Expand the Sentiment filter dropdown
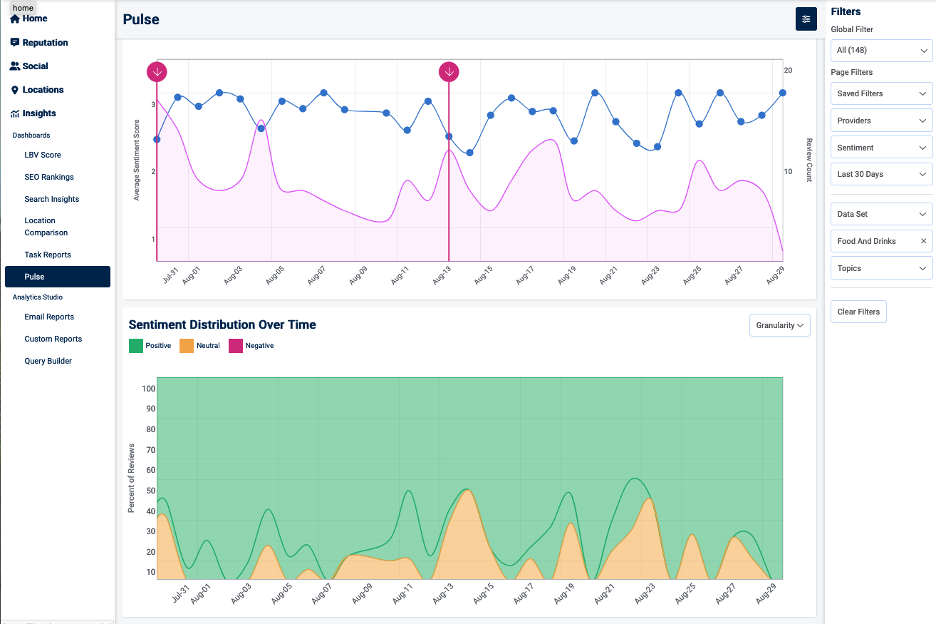936x624 pixels. click(881, 147)
